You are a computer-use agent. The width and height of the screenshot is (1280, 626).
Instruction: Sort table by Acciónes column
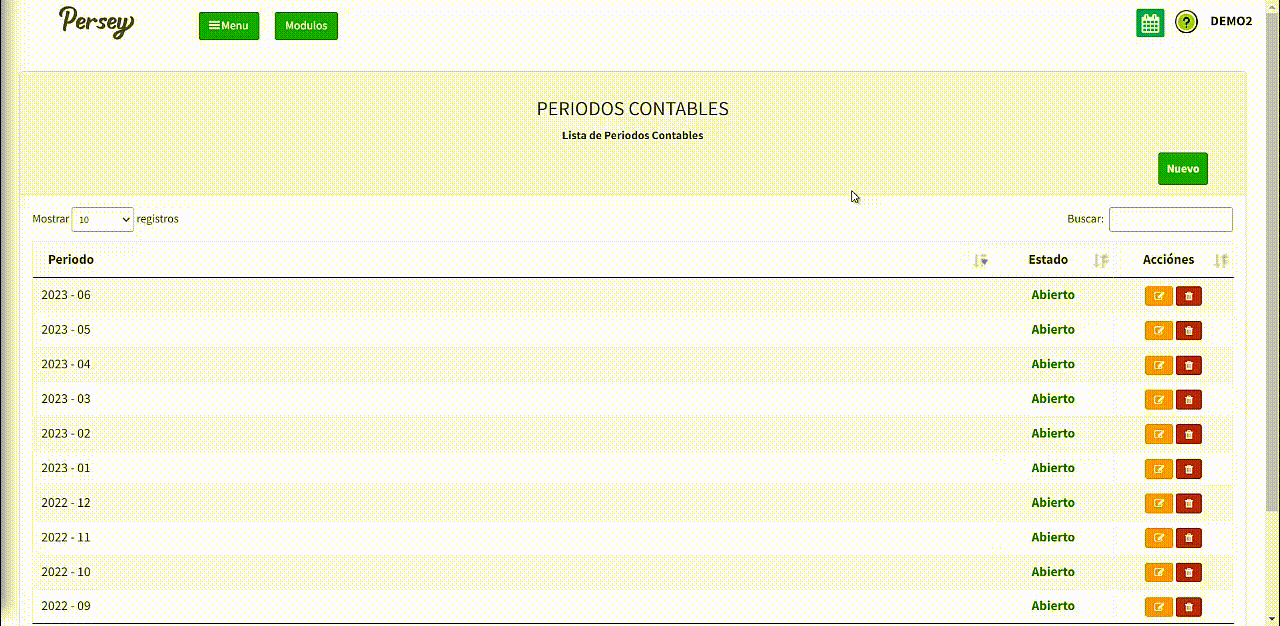point(1168,260)
